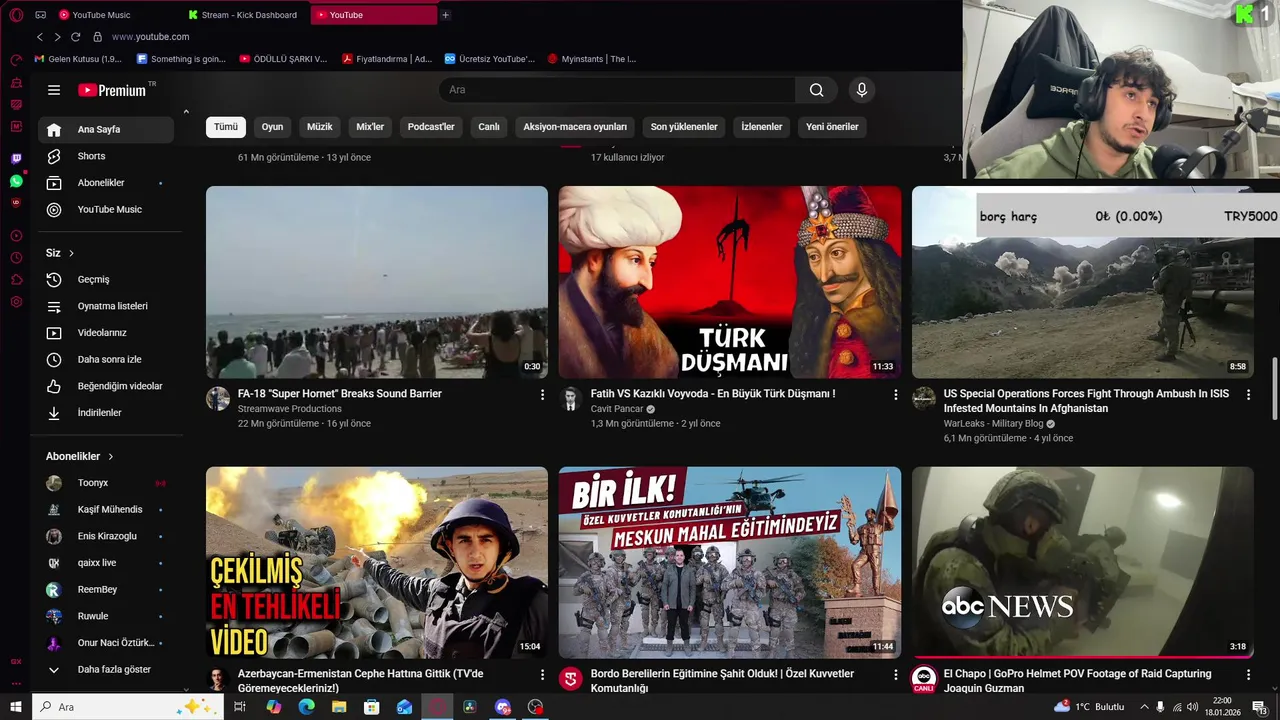Open more options for the US Special Operations video

pos(1248,395)
